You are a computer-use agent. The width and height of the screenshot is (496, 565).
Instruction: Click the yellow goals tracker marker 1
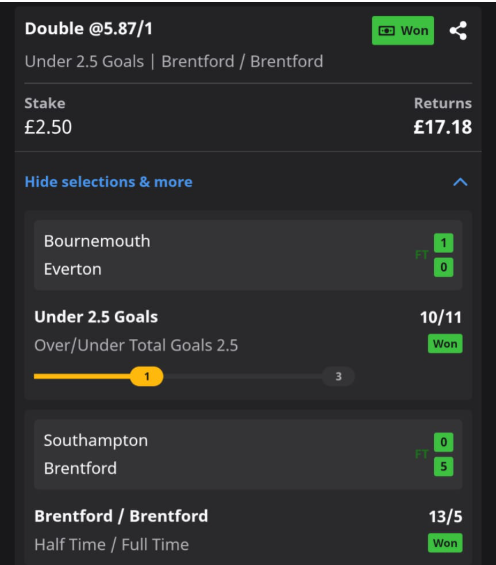click(147, 377)
